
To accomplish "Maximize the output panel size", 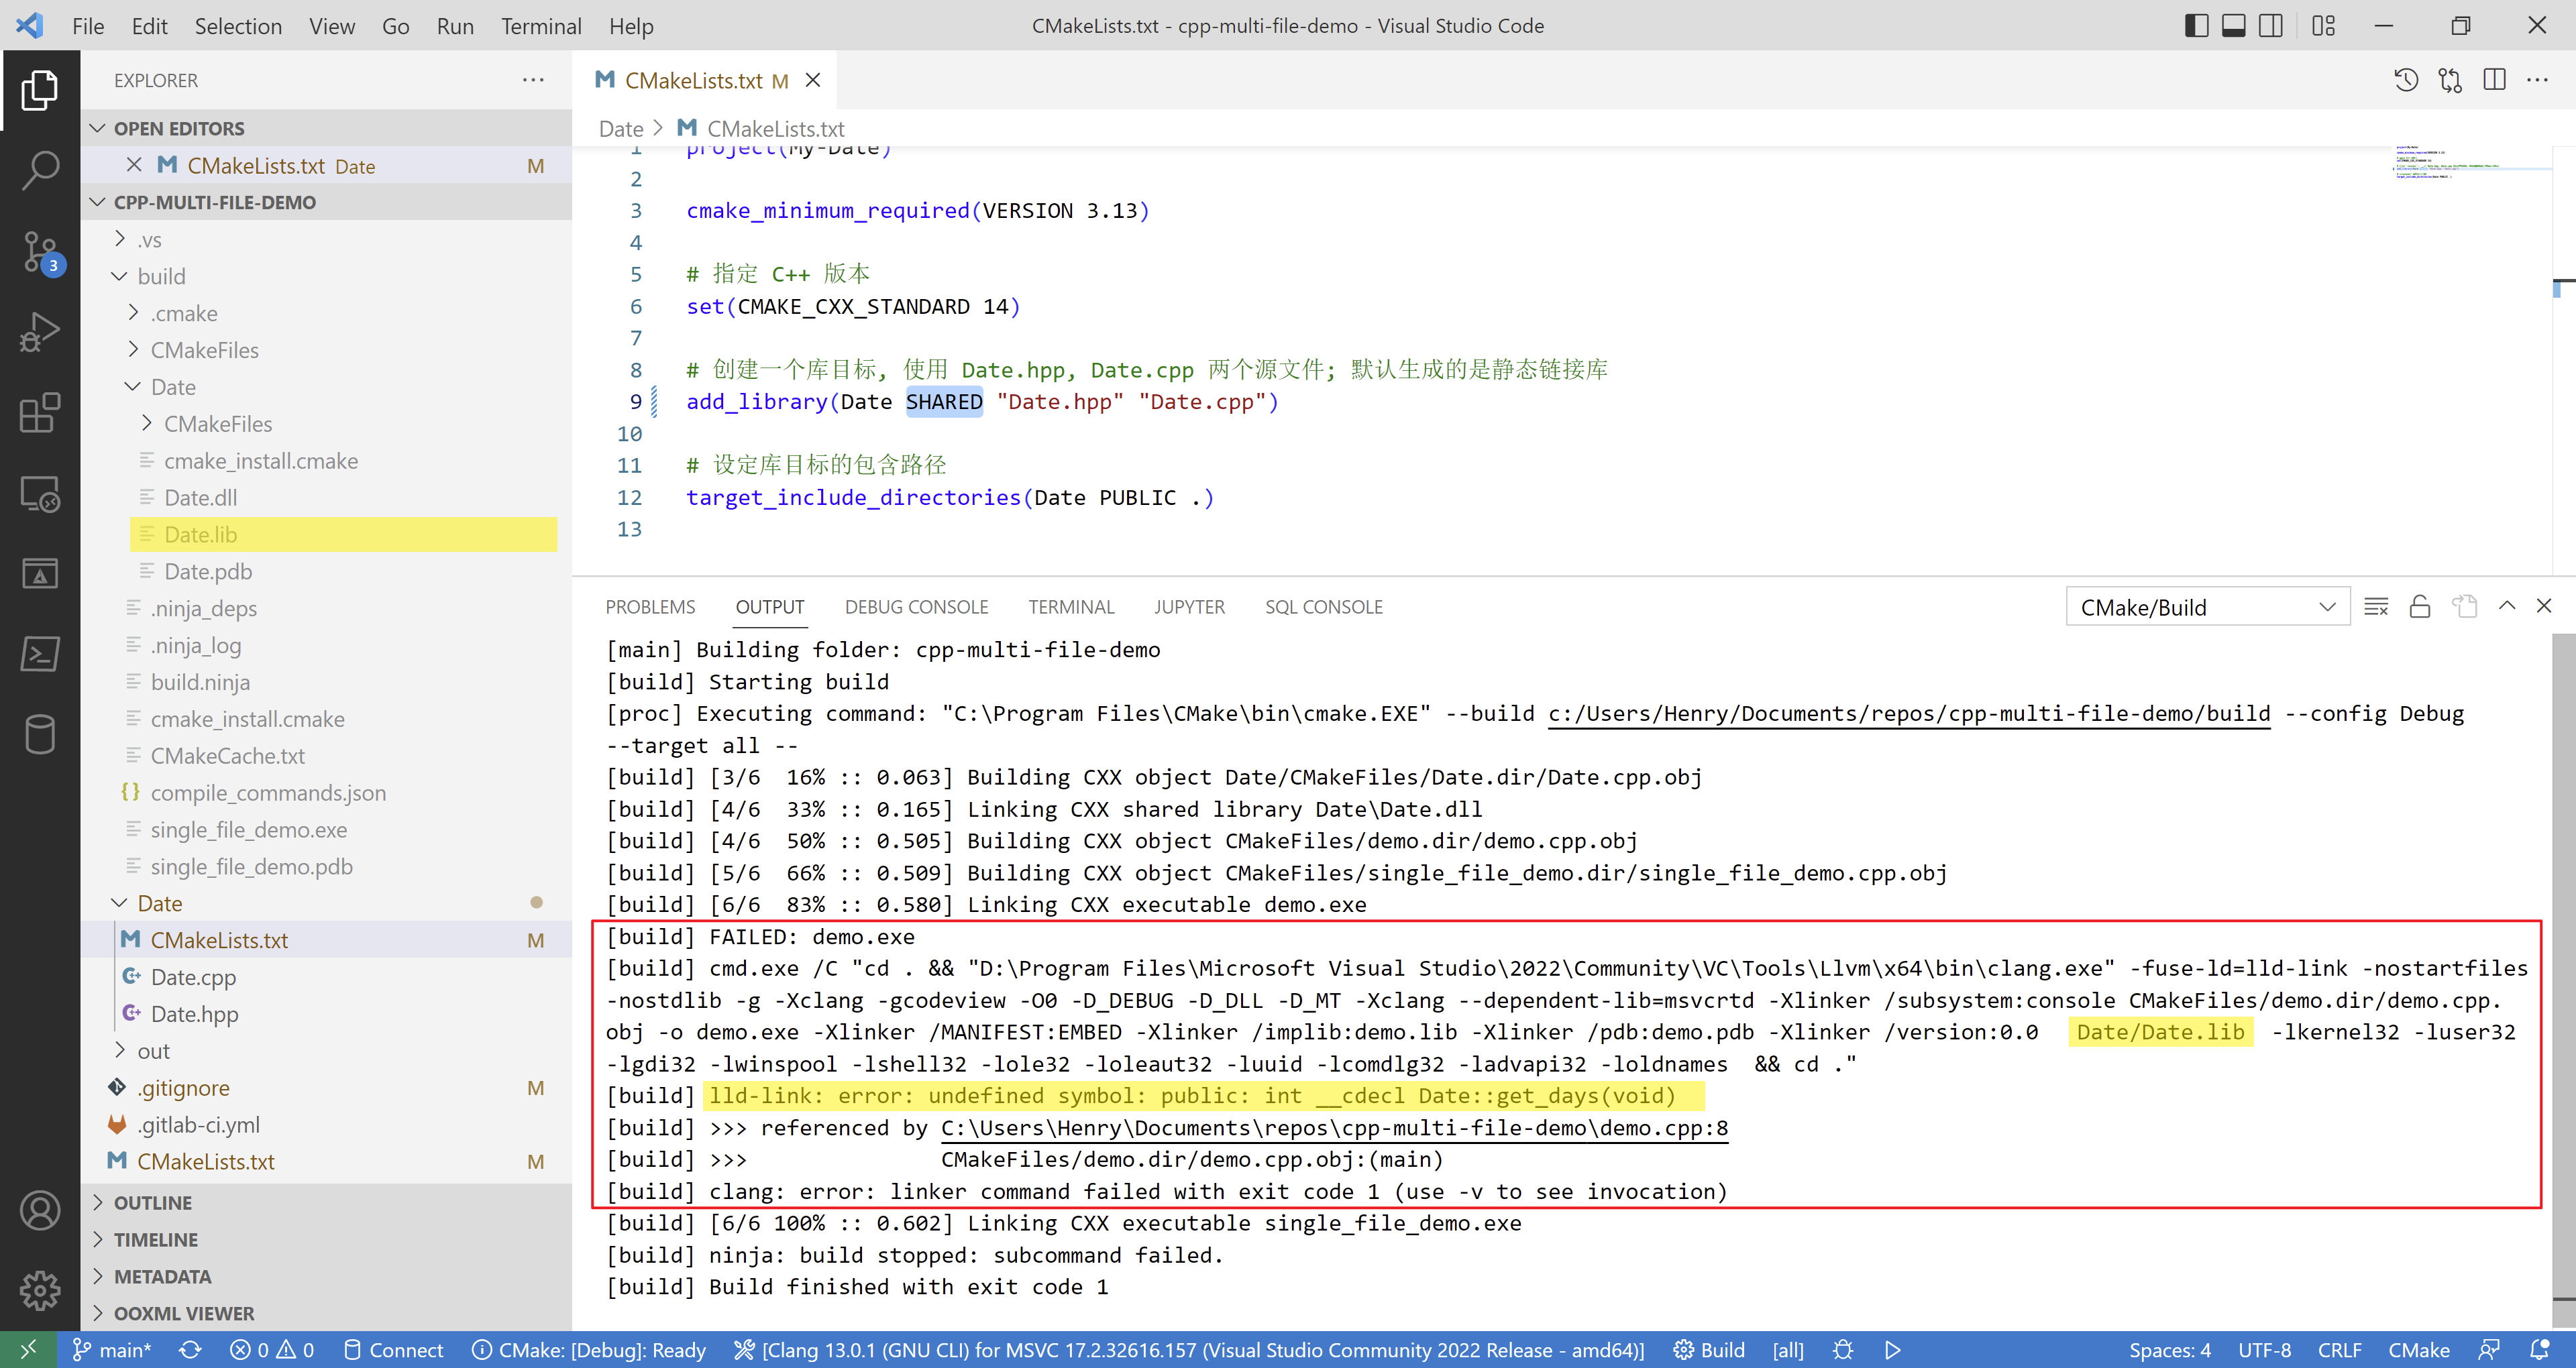I will point(2507,606).
